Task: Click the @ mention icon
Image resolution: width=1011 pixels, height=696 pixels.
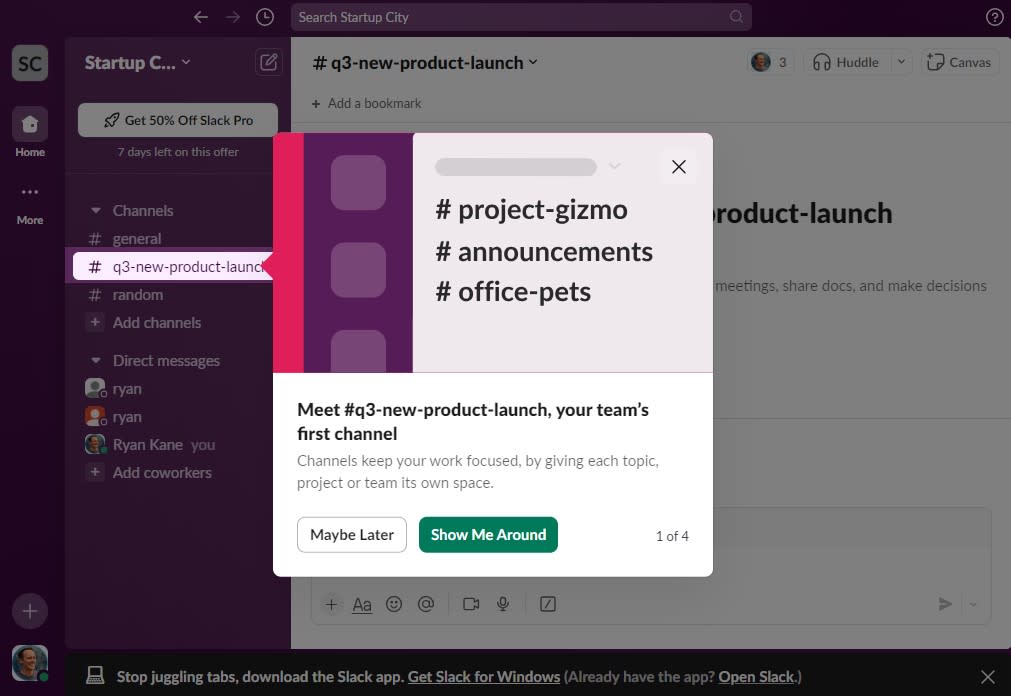Action: coord(426,604)
